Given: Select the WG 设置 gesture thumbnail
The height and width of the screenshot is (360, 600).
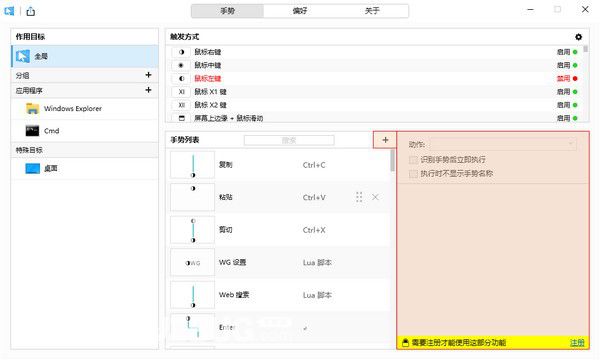Looking at the screenshot, I should click(192, 262).
